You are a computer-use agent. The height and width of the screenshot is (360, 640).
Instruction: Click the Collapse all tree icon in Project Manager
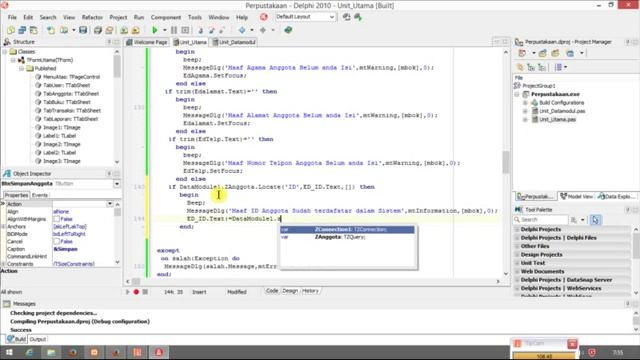(x=542, y=67)
